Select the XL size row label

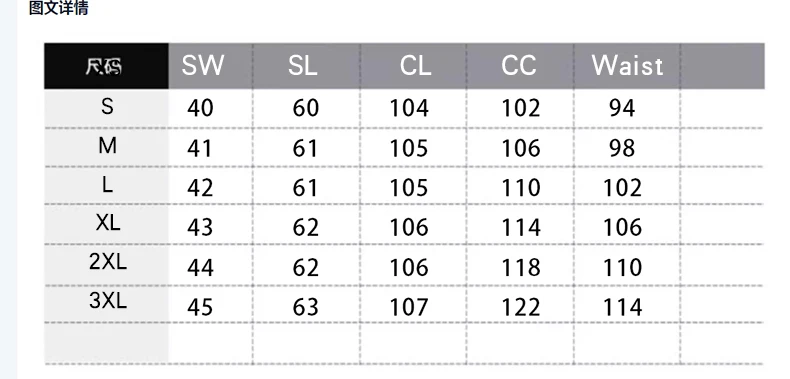point(108,222)
